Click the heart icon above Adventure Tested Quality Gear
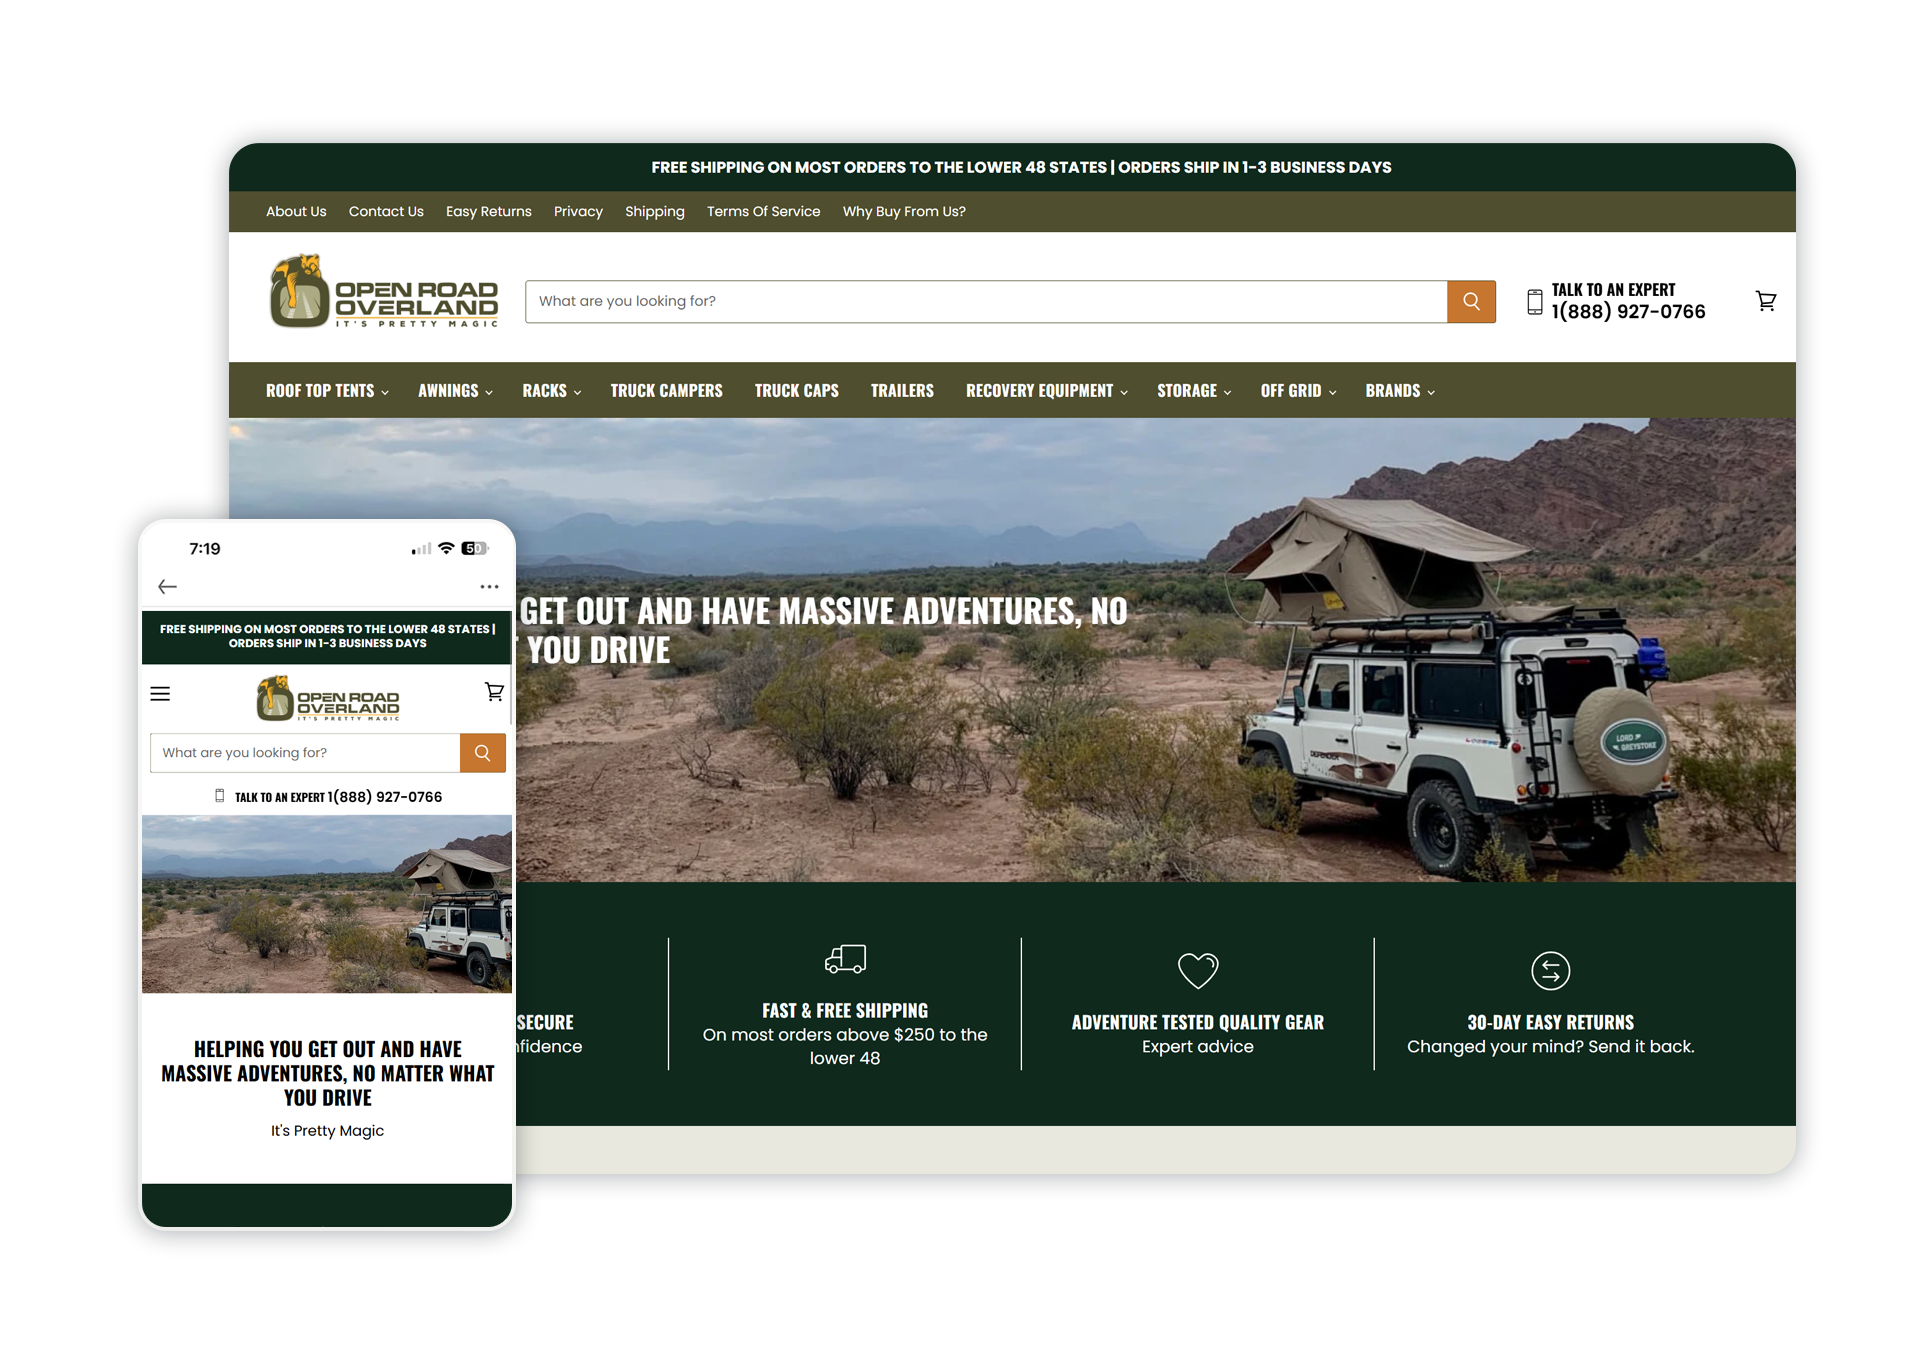Image resolution: width=1920 pixels, height=1372 pixels. (x=1198, y=970)
